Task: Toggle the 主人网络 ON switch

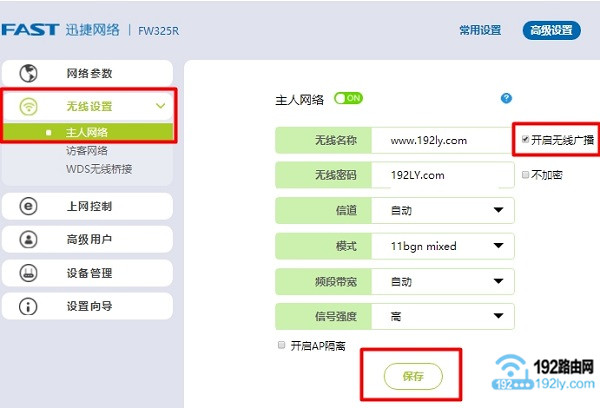Action: pyautogui.click(x=348, y=99)
